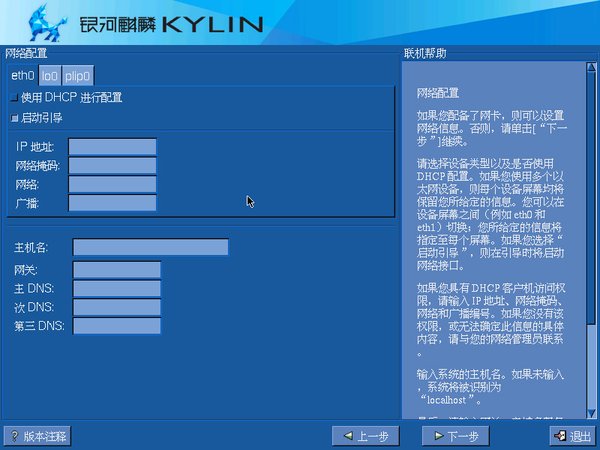This screenshot has width=600, height=450.
Task: Select the 广播 input field
Action: [112, 203]
